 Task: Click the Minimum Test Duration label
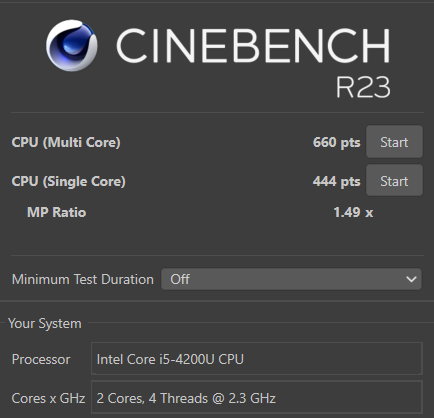(83, 279)
